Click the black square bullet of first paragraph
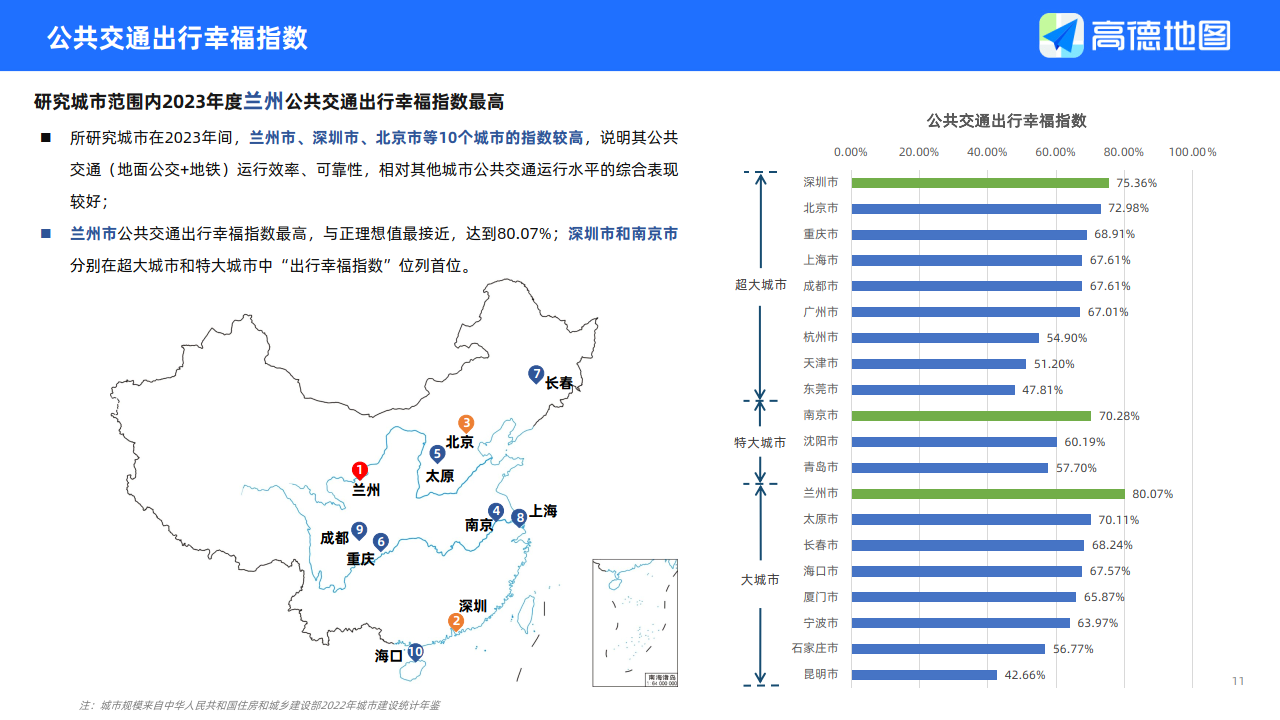Screen dimensions: 1280x720 pyautogui.click(x=46, y=137)
